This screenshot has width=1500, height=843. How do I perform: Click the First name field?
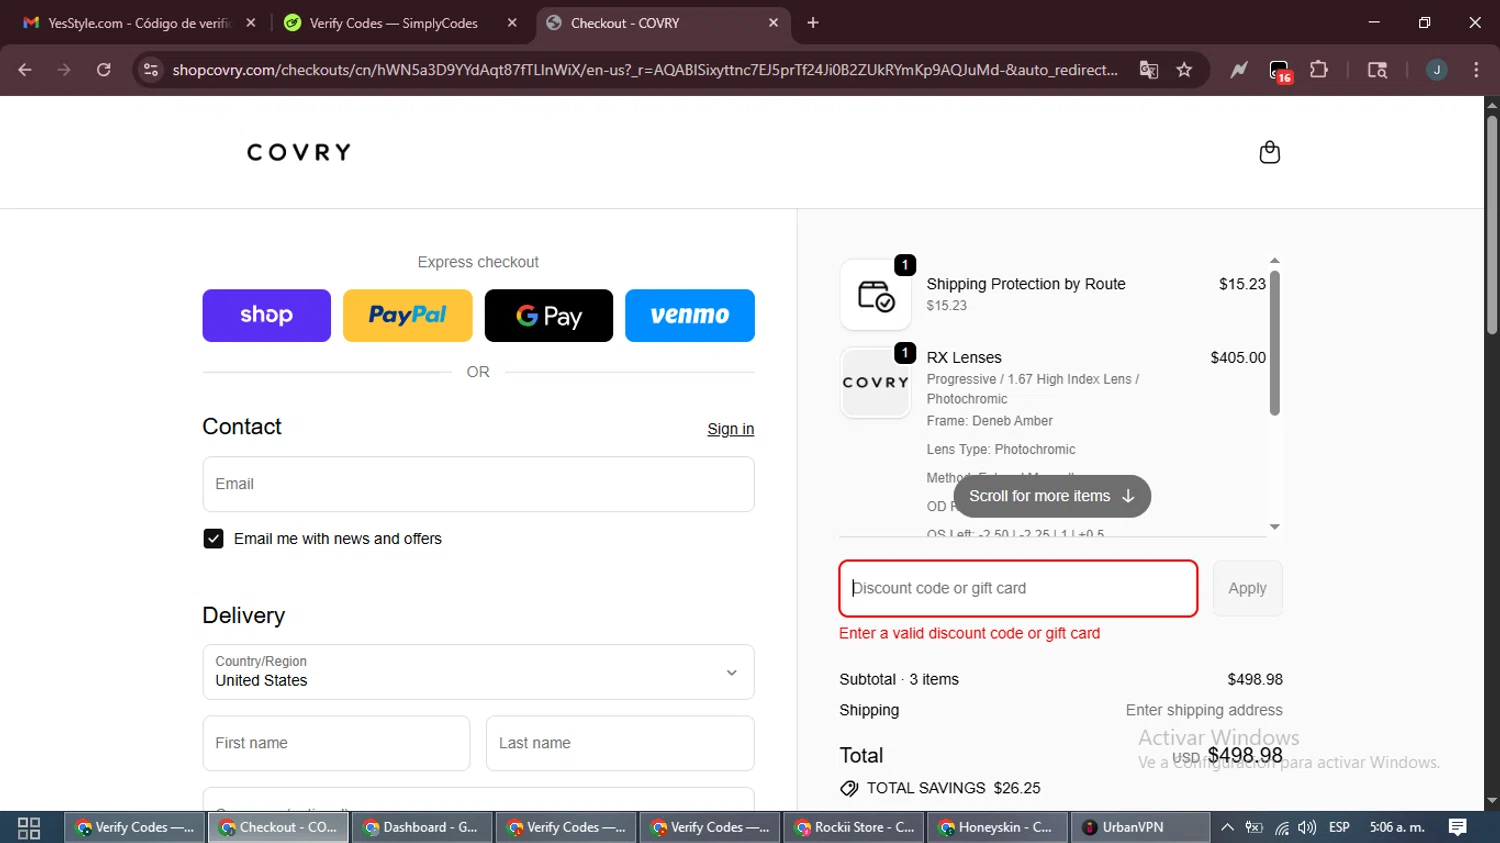coord(336,743)
